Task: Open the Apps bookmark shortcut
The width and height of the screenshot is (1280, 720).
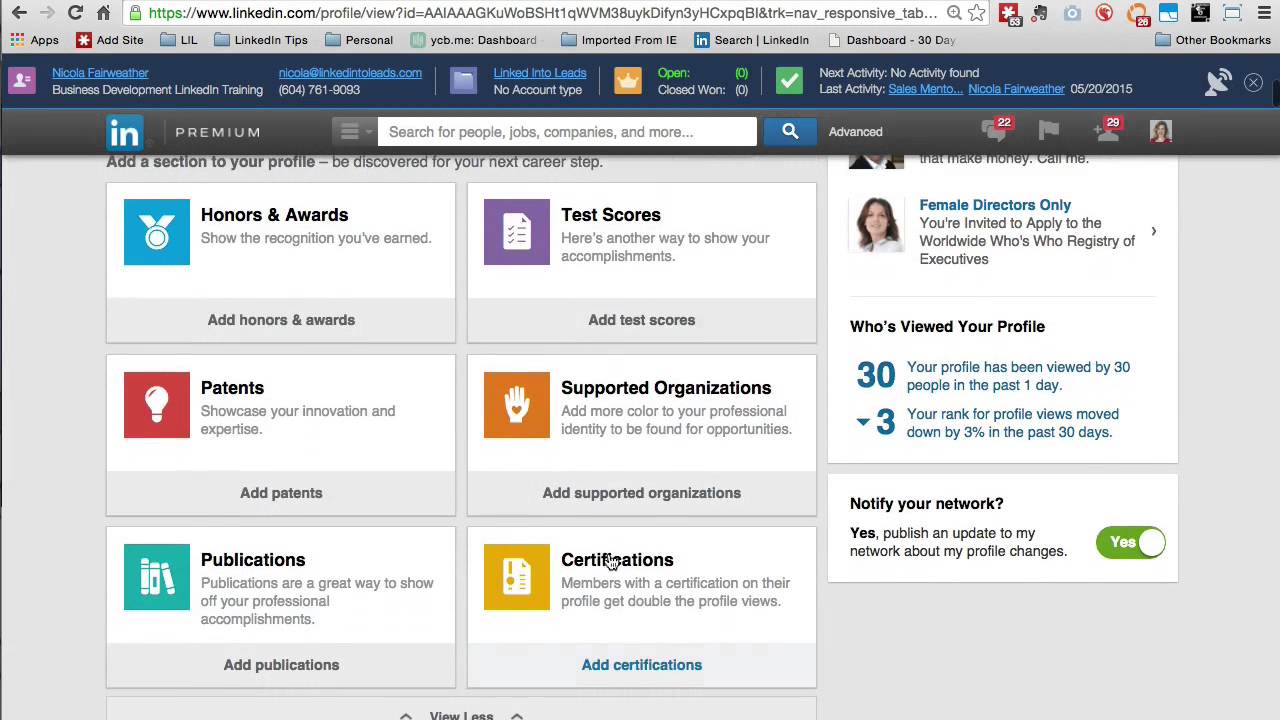Action: point(34,40)
